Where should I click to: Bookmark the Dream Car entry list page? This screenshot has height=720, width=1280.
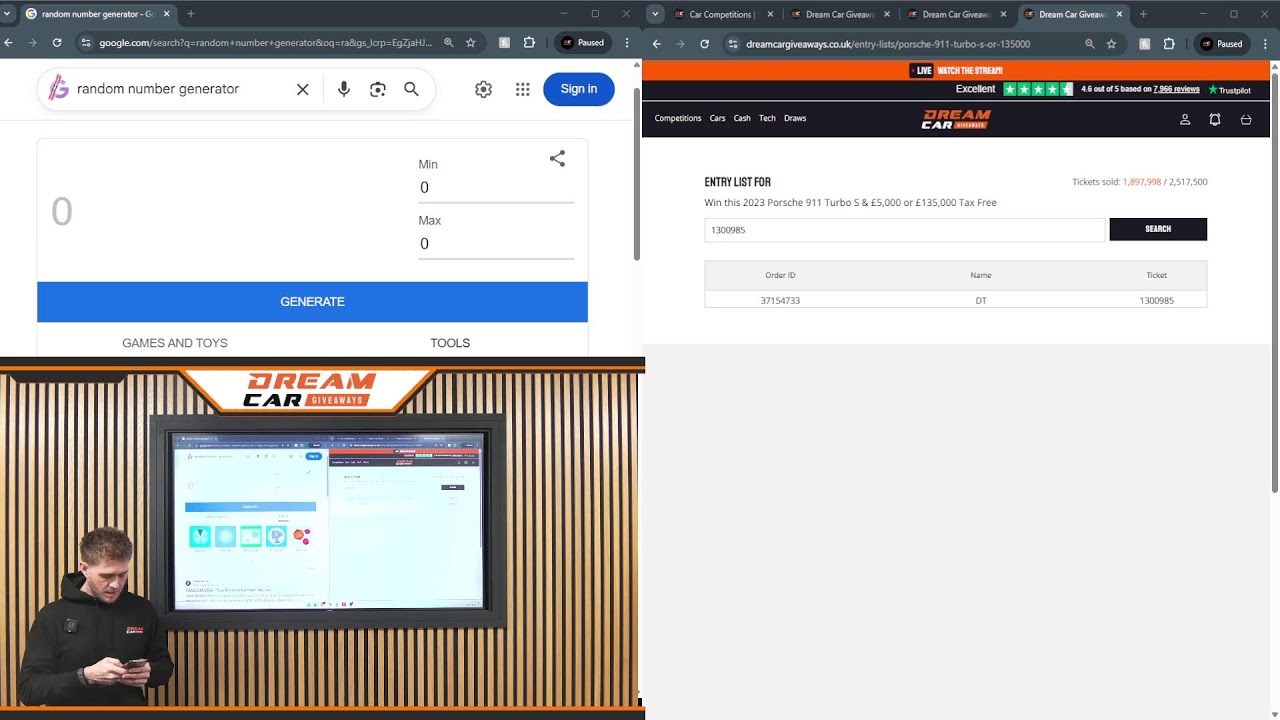[x=1111, y=44]
